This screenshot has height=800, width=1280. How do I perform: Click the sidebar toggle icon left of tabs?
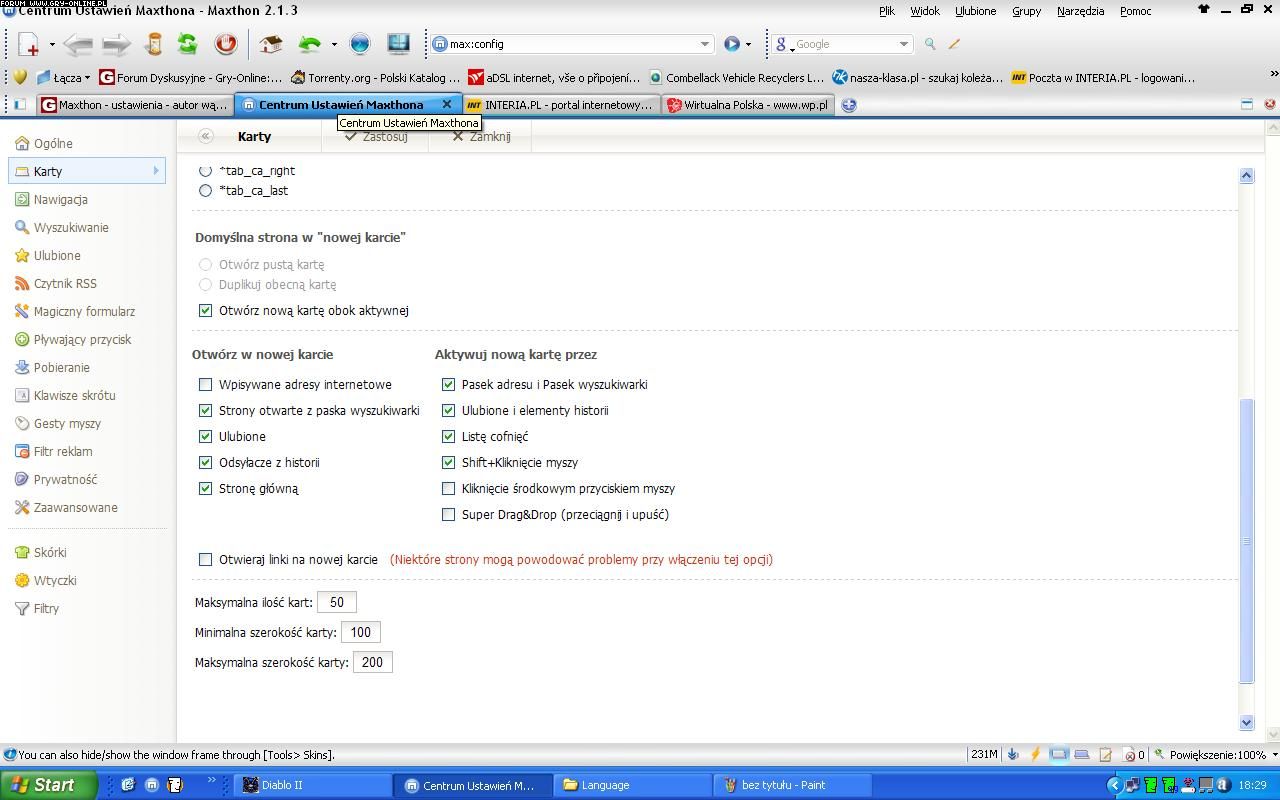[19, 104]
